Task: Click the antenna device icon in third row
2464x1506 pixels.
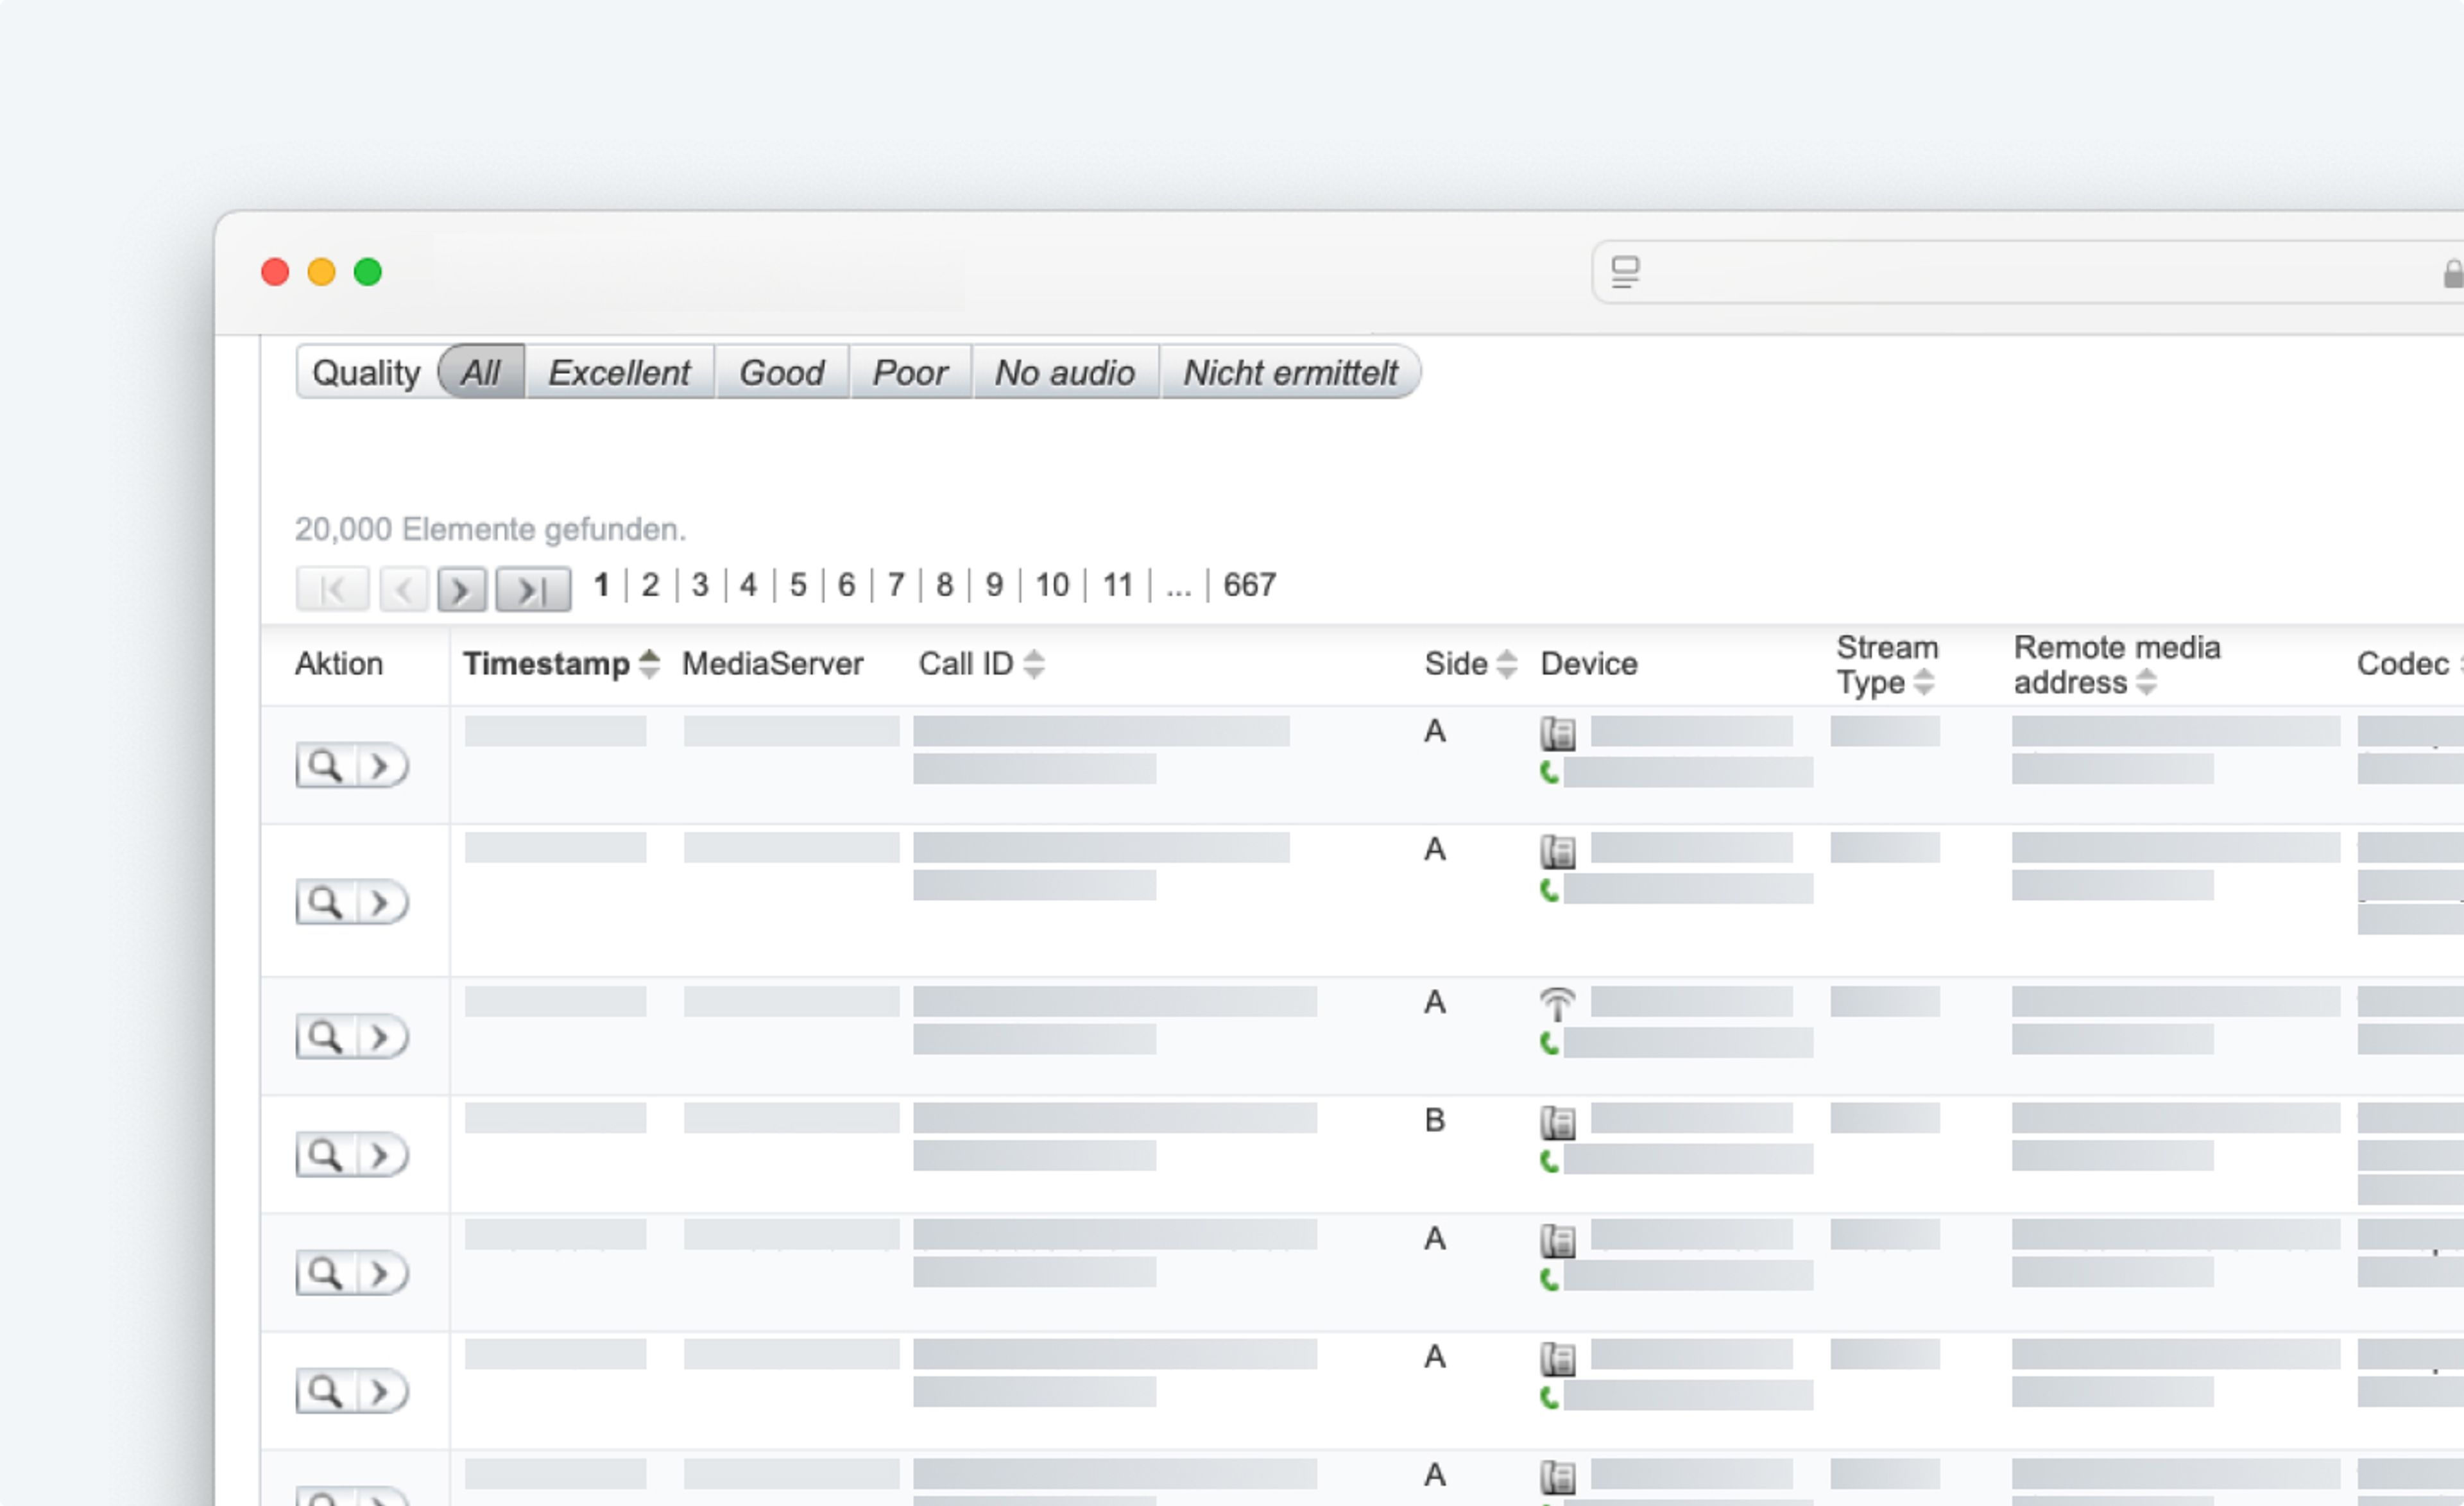Action: (1557, 1003)
